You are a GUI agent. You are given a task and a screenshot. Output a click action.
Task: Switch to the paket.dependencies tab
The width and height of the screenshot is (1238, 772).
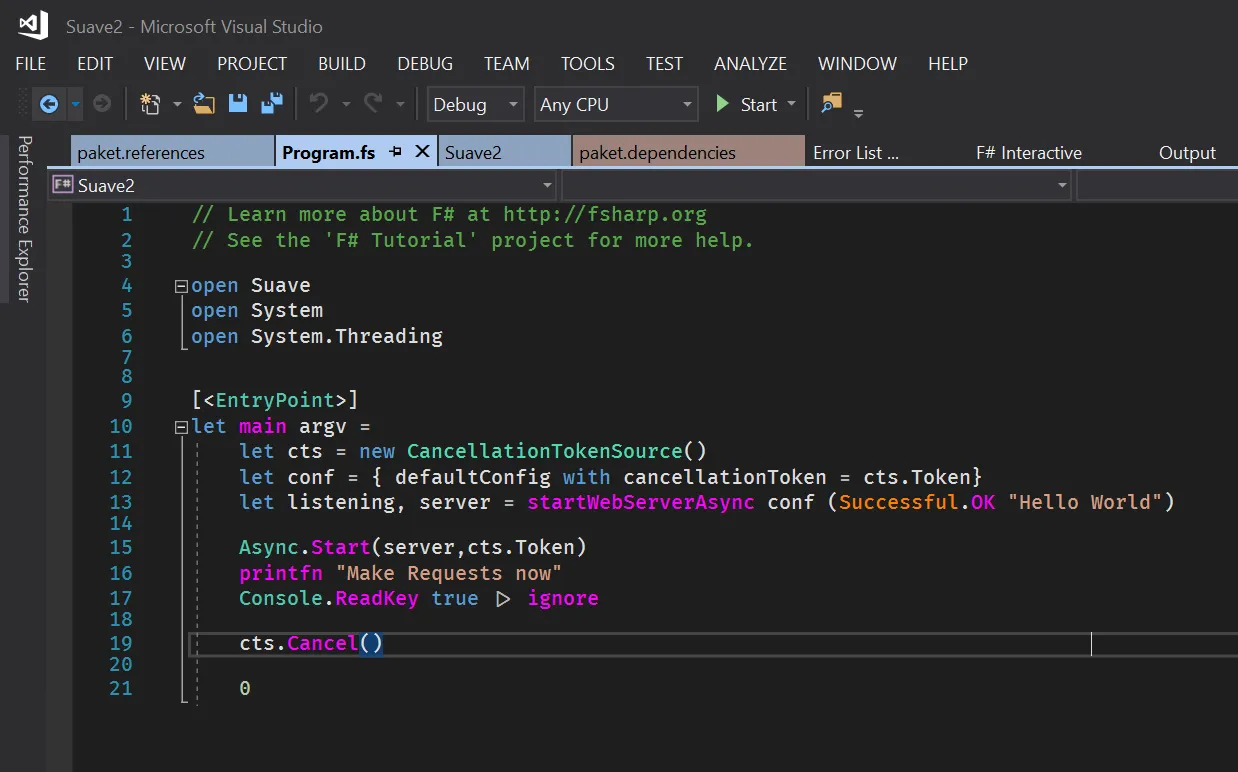coord(688,152)
